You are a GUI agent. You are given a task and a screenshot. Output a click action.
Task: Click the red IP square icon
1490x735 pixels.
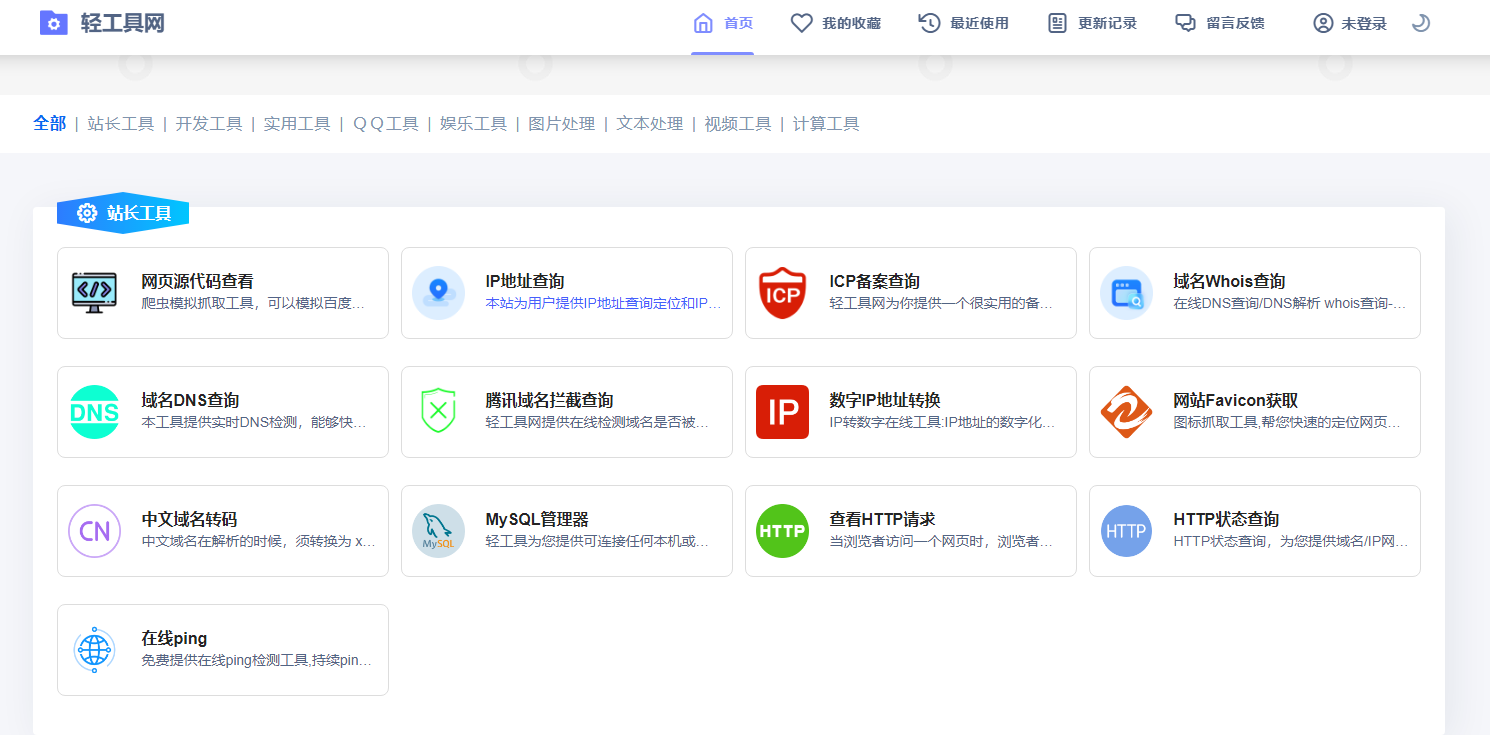point(782,412)
